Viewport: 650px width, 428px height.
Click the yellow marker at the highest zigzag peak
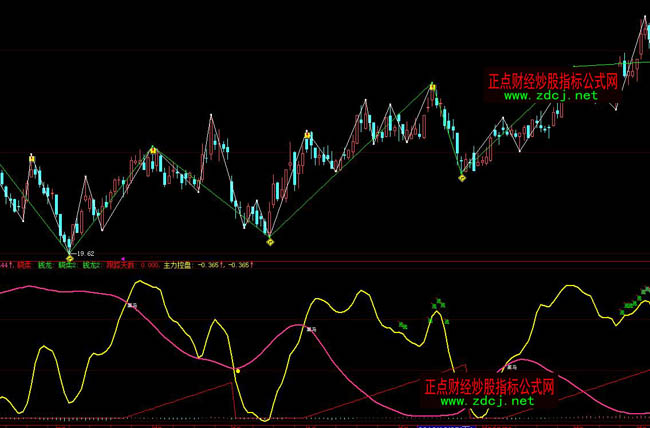[x=432, y=87]
